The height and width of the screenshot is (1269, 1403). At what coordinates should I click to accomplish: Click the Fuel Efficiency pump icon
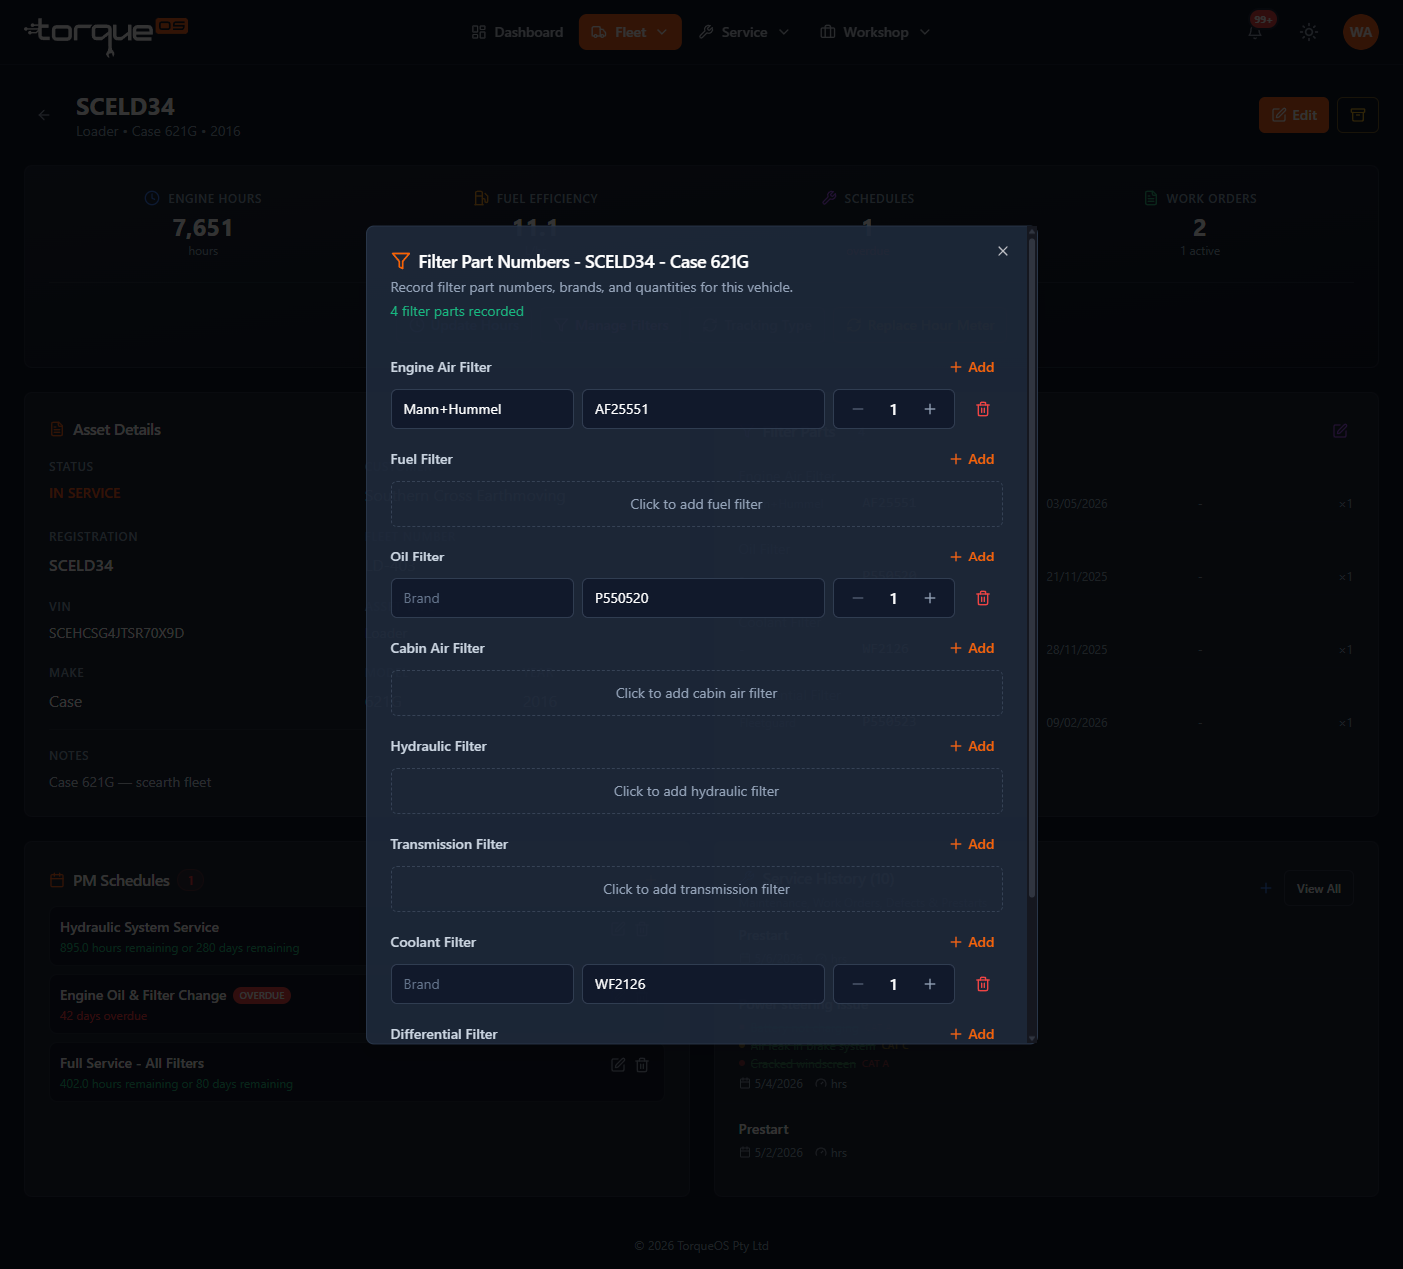coord(481,198)
